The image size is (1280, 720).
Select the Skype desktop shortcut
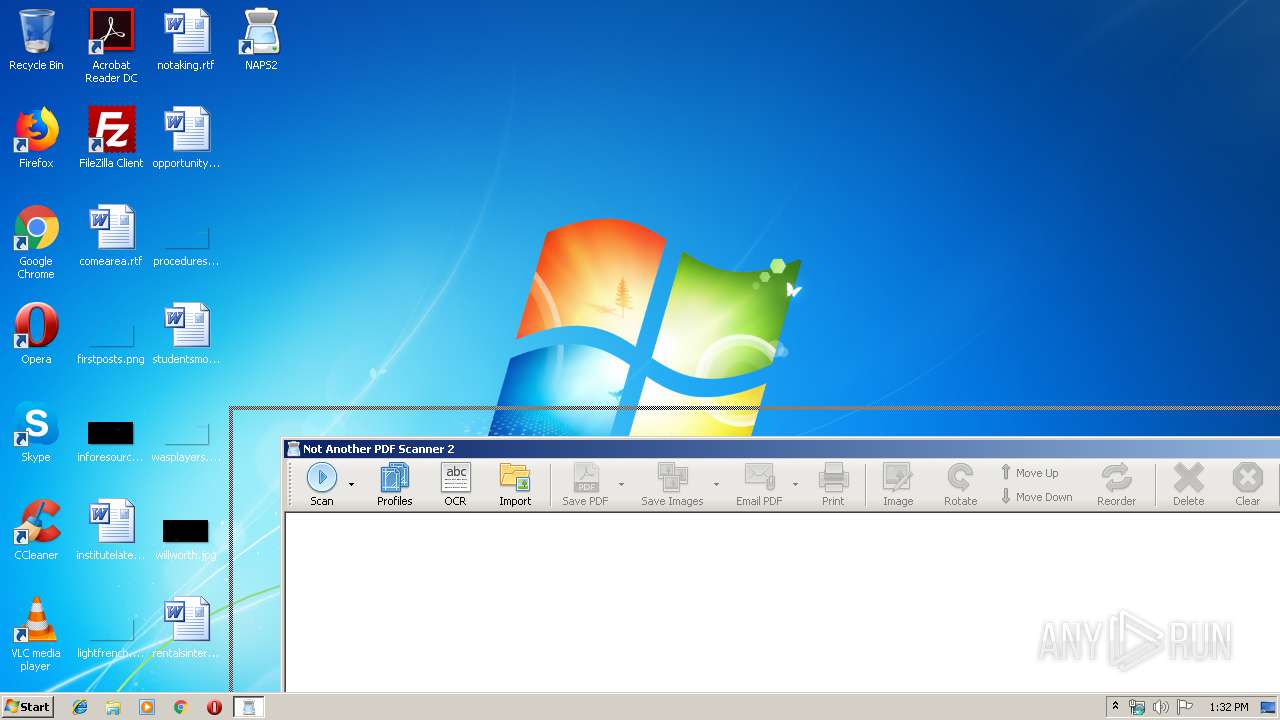click(36, 432)
